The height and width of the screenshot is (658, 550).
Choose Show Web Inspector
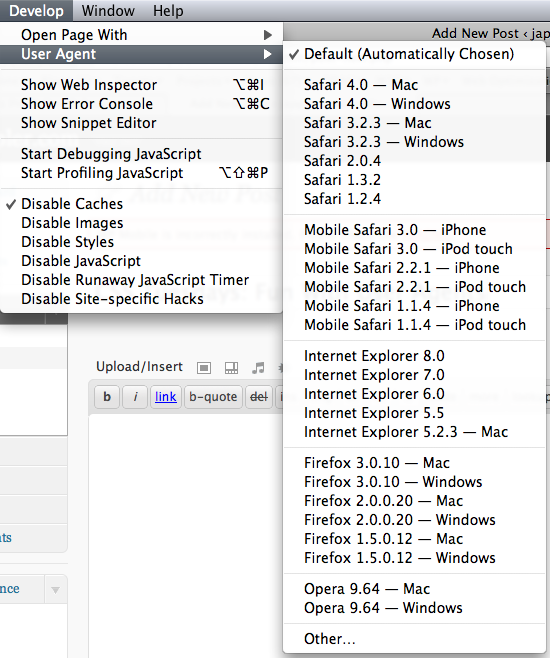pyautogui.click(x=141, y=85)
